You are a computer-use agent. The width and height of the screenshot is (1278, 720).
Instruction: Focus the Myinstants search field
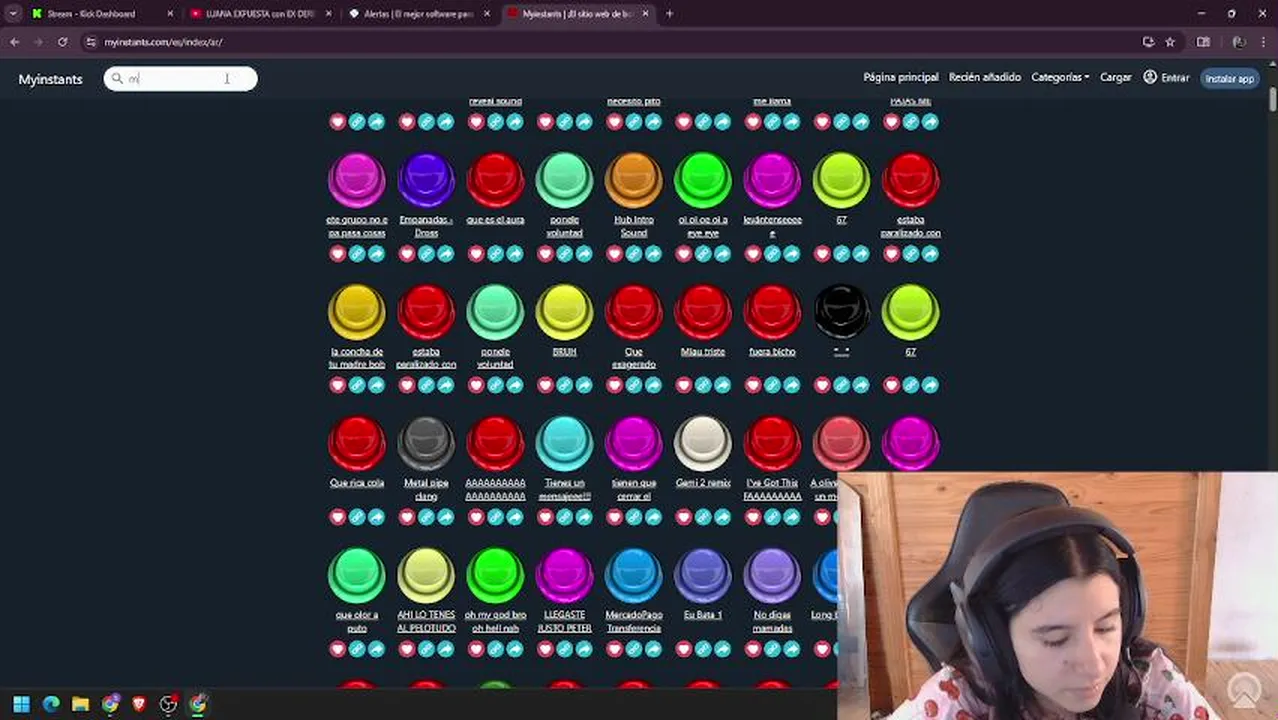[x=180, y=79]
